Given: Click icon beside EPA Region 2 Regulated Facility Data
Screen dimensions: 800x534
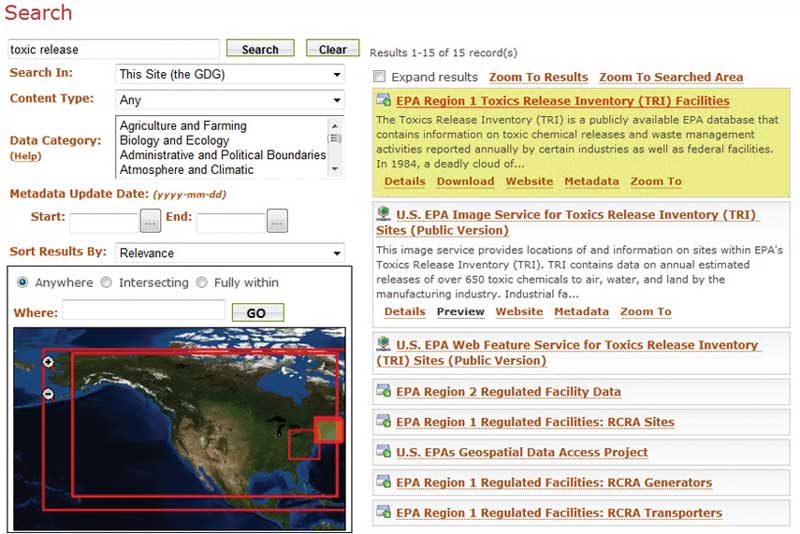Looking at the screenshot, I should click(x=384, y=391).
